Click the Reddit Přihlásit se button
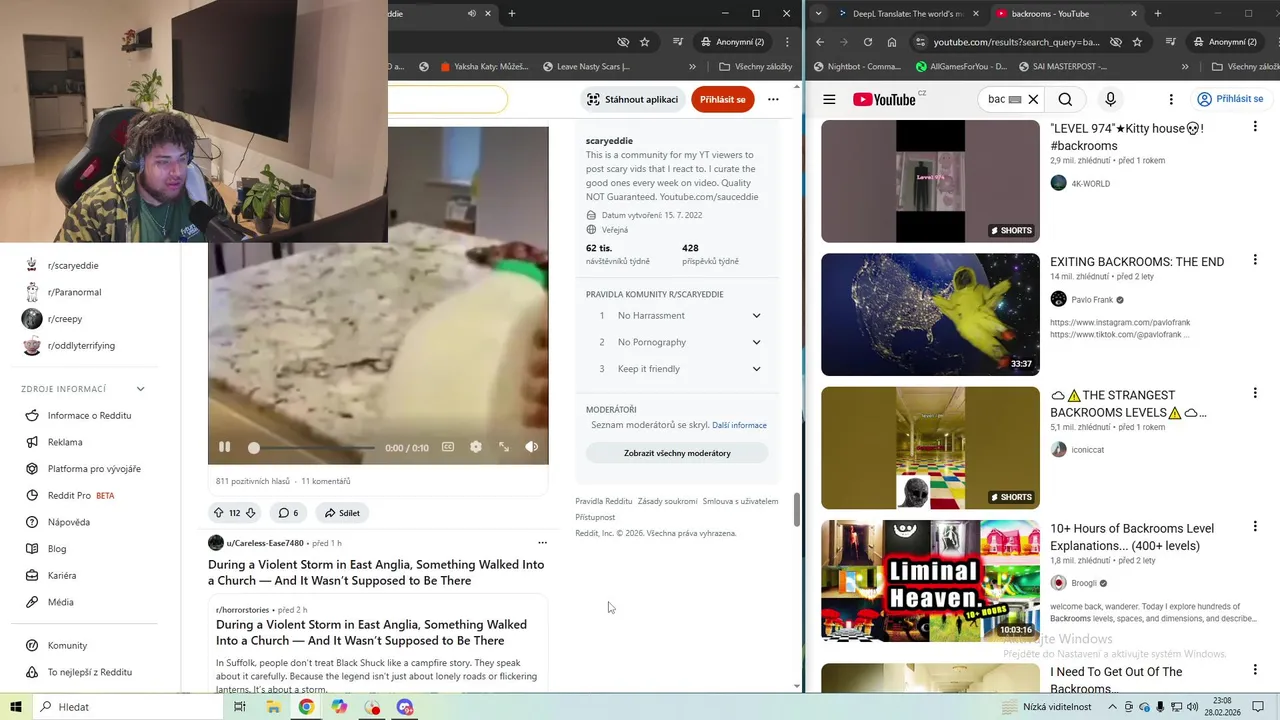The image size is (1280, 720). click(x=723, y=99)
